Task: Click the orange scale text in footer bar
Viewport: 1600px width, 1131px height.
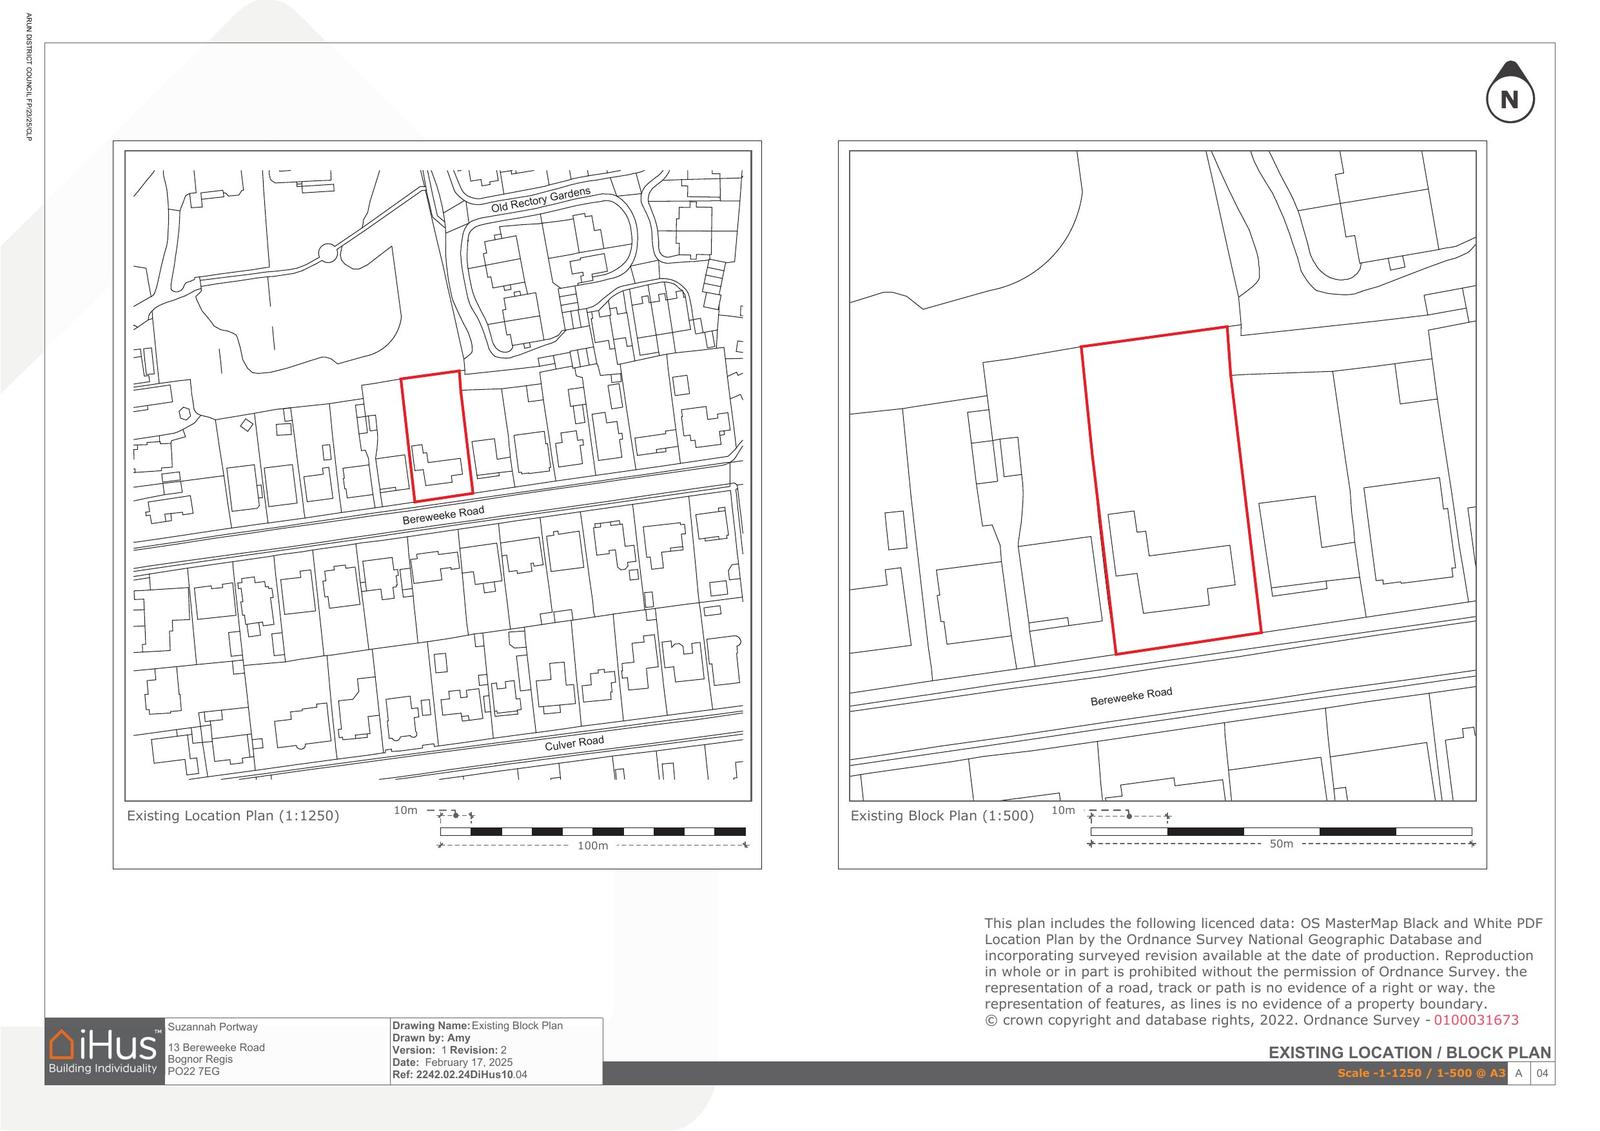Action: (1420, 1073)
